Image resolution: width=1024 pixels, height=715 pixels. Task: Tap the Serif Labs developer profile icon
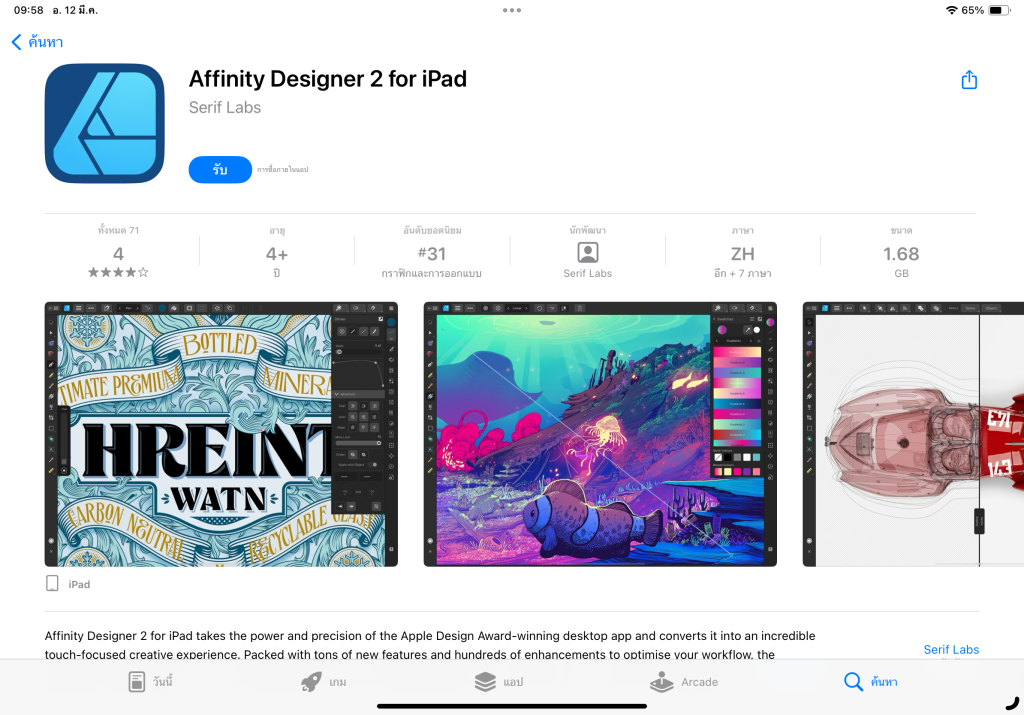tap(588, 253)
